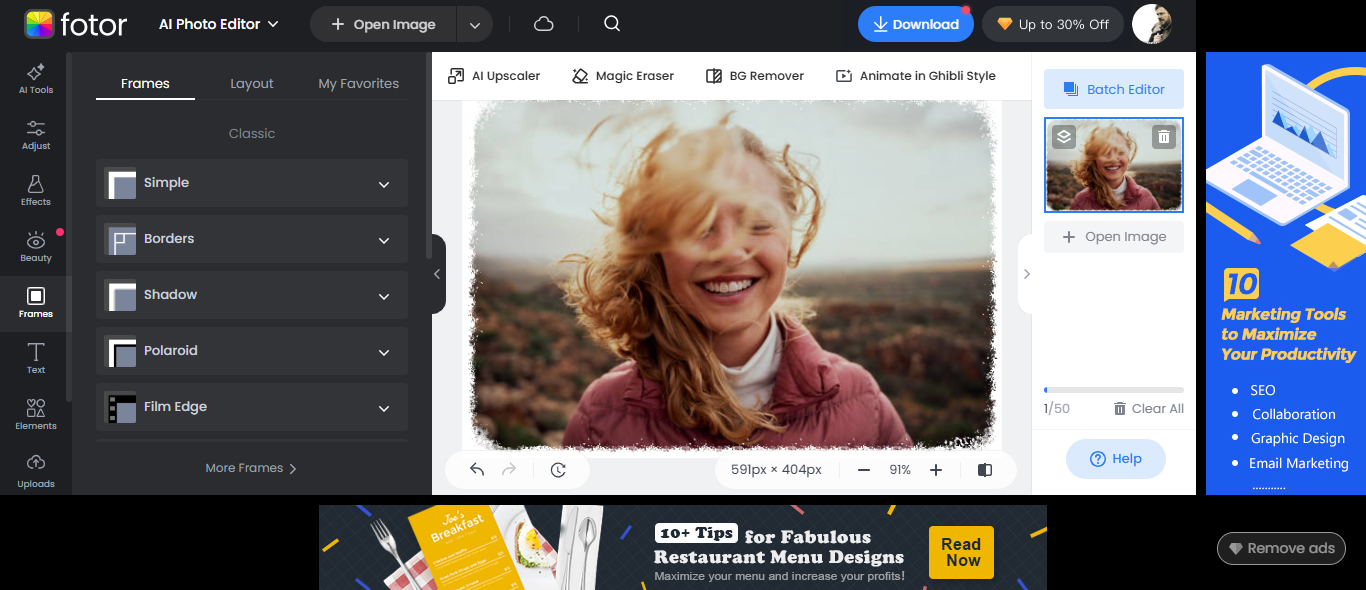Select the Frames sidebar tool
This screenshot has height=590, width=1366.
pyautogui.click(x=36, y=302)
